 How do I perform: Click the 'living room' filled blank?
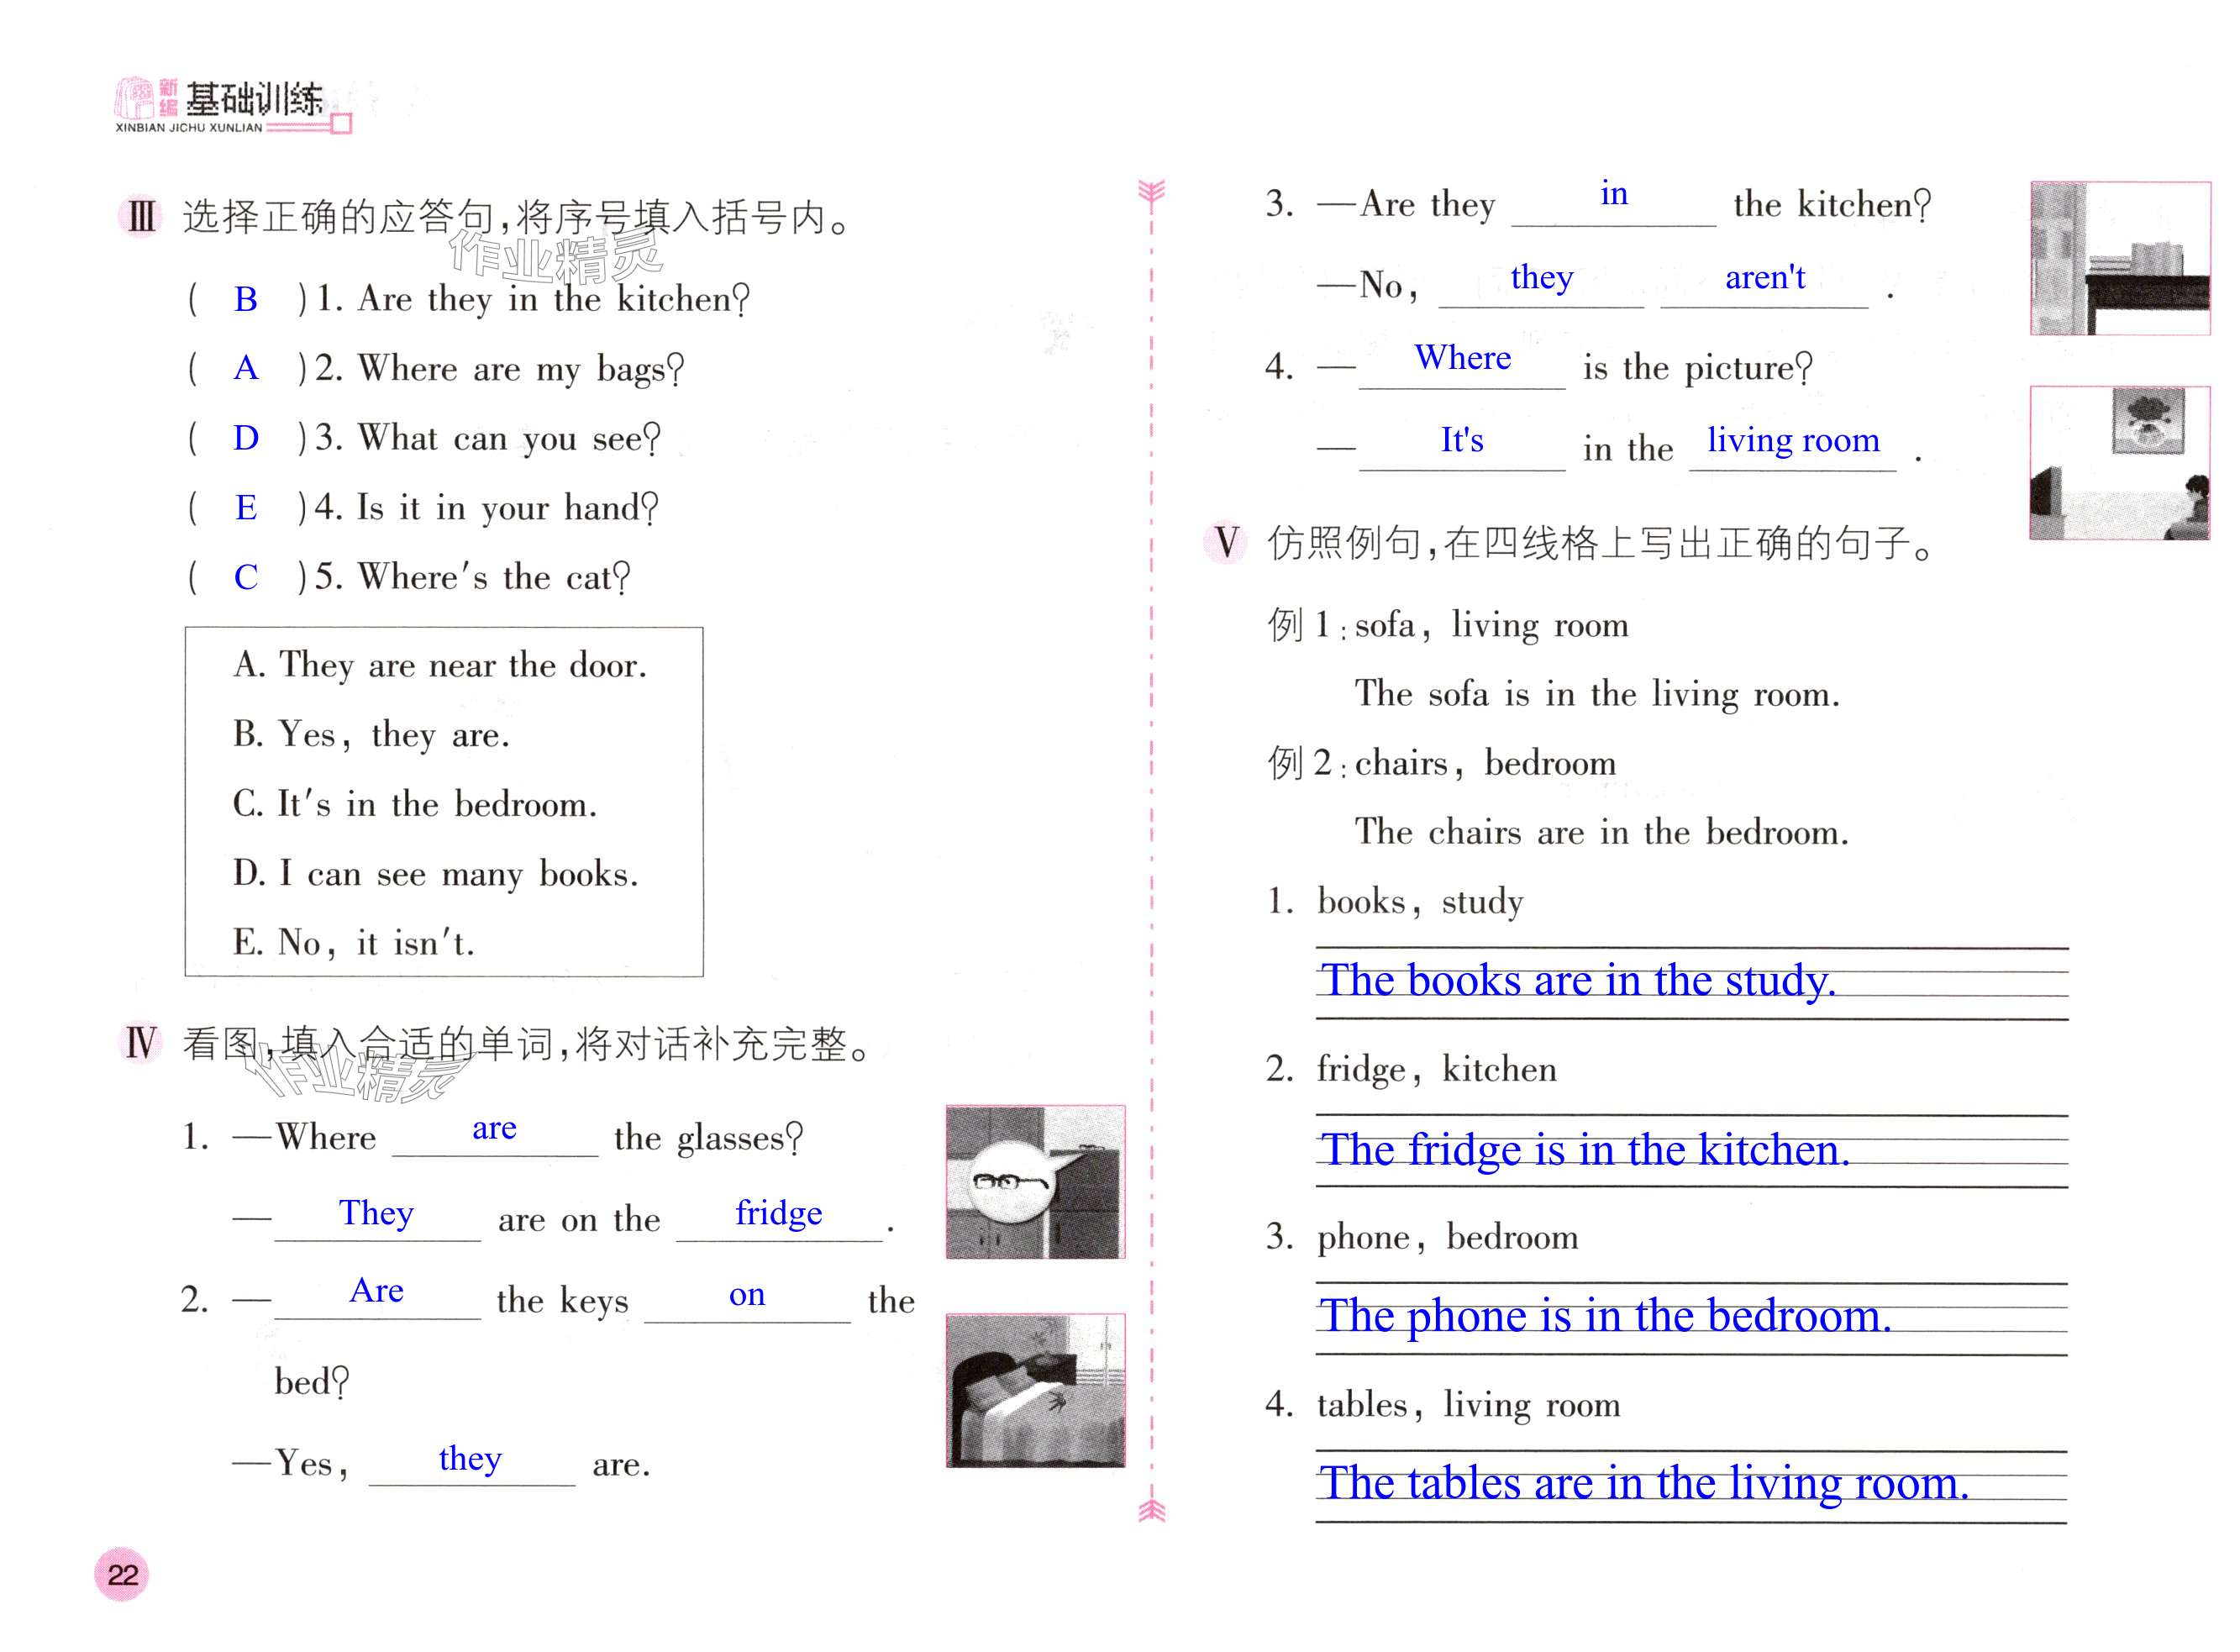pyautogui.click(x=1792, y=440)
